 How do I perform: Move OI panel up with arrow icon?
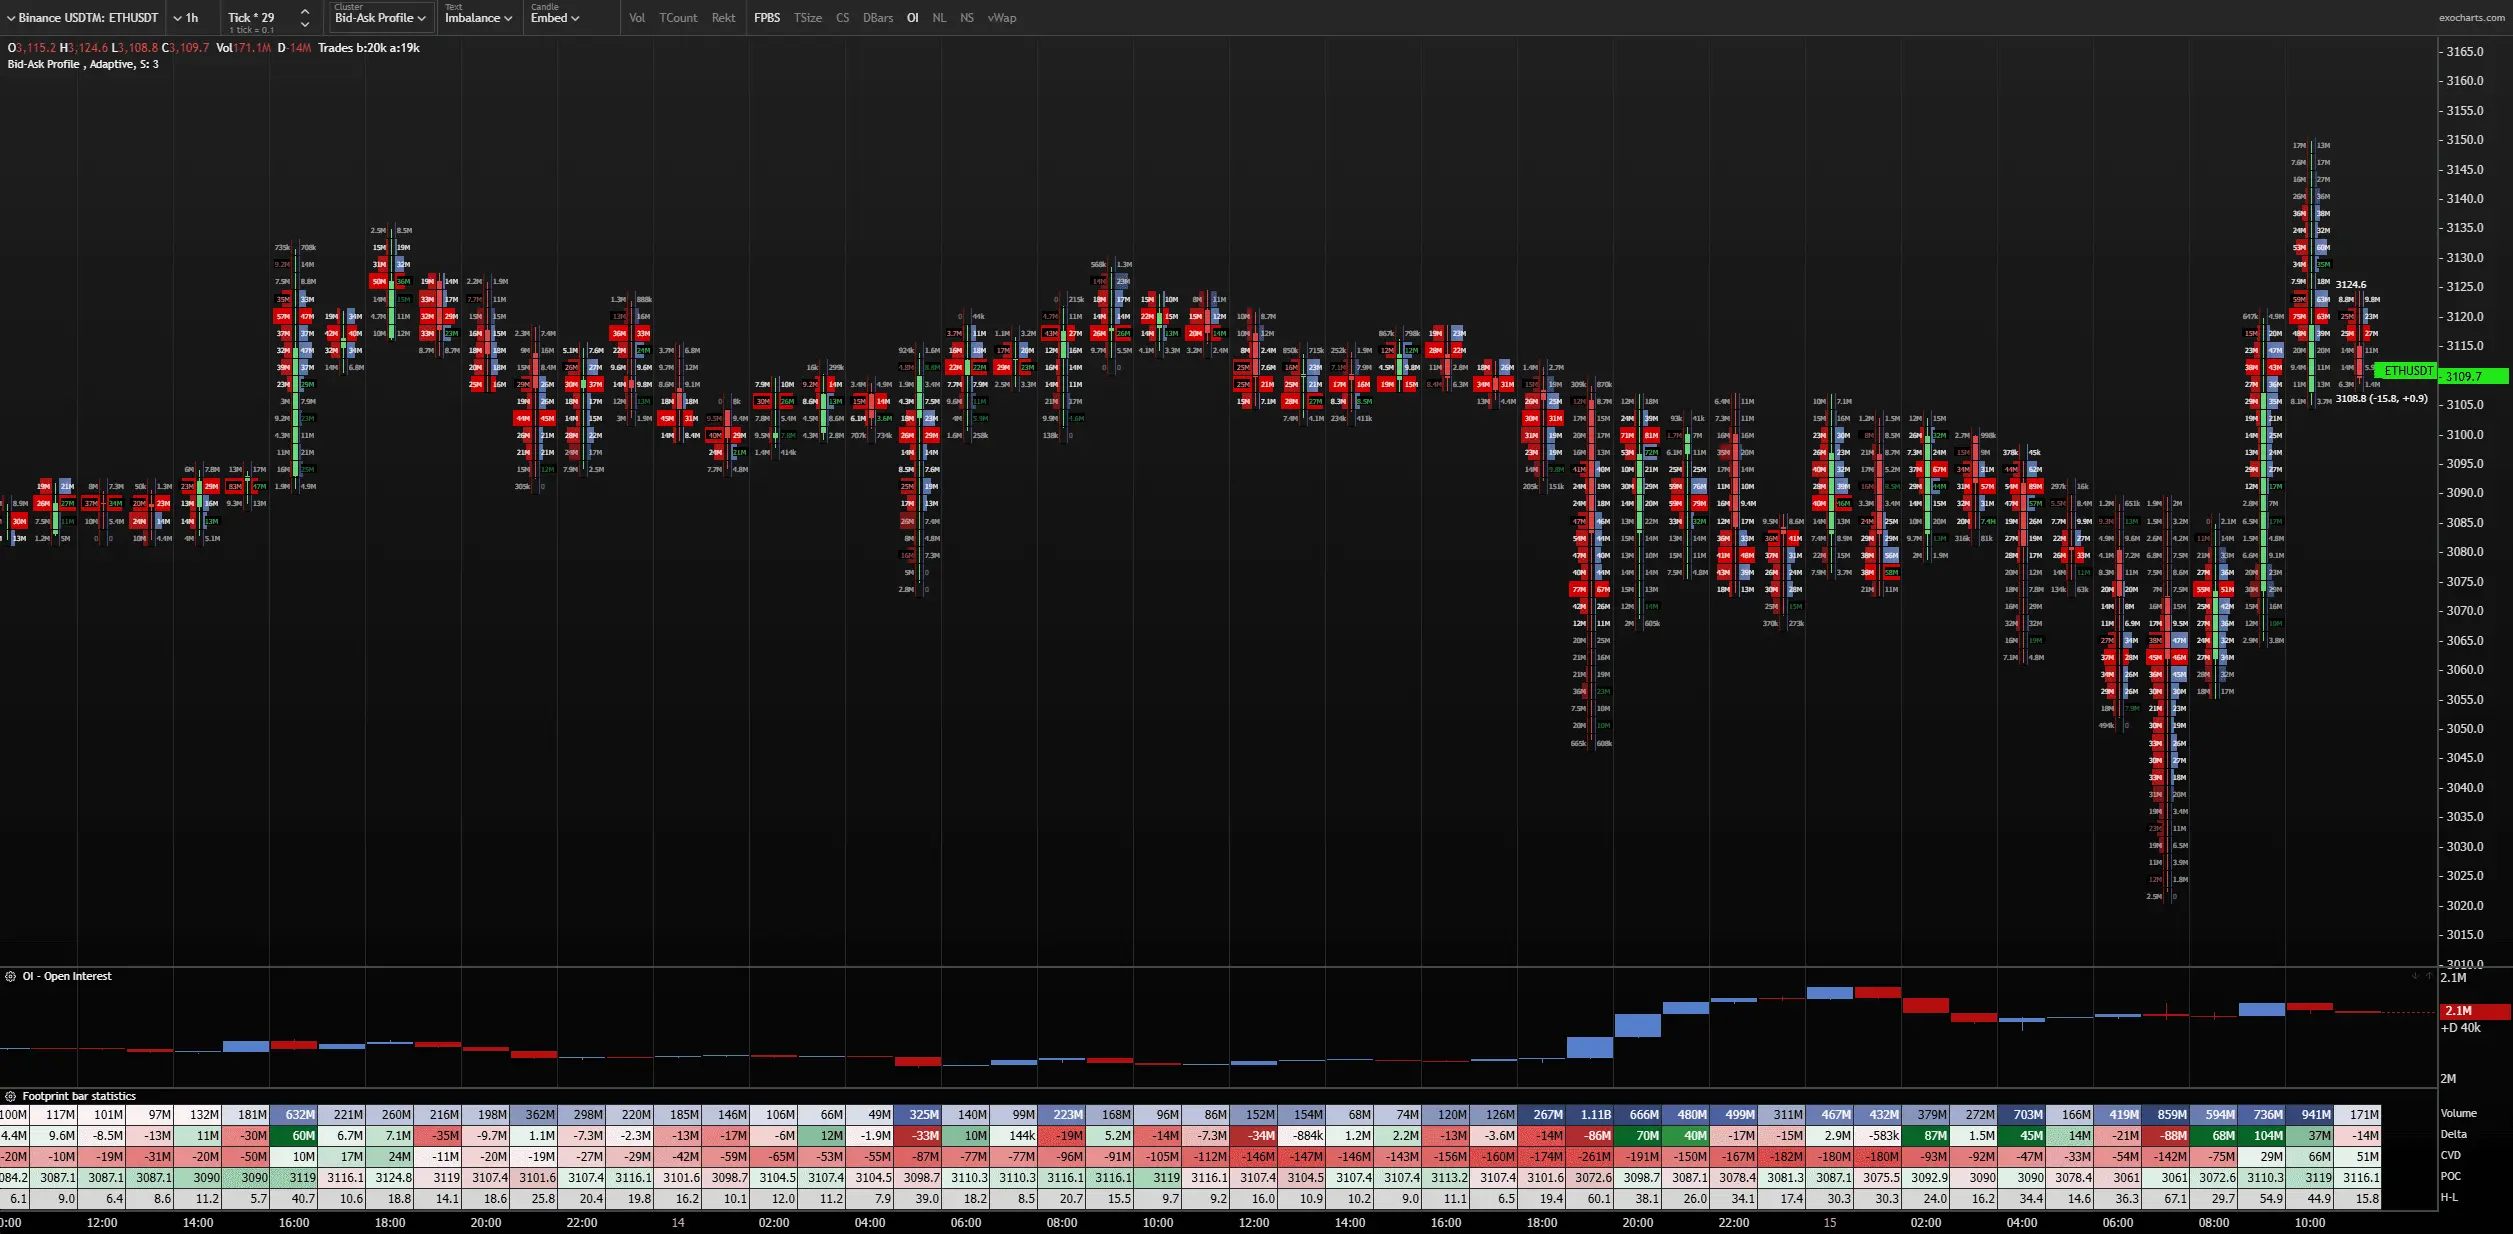2429,976
